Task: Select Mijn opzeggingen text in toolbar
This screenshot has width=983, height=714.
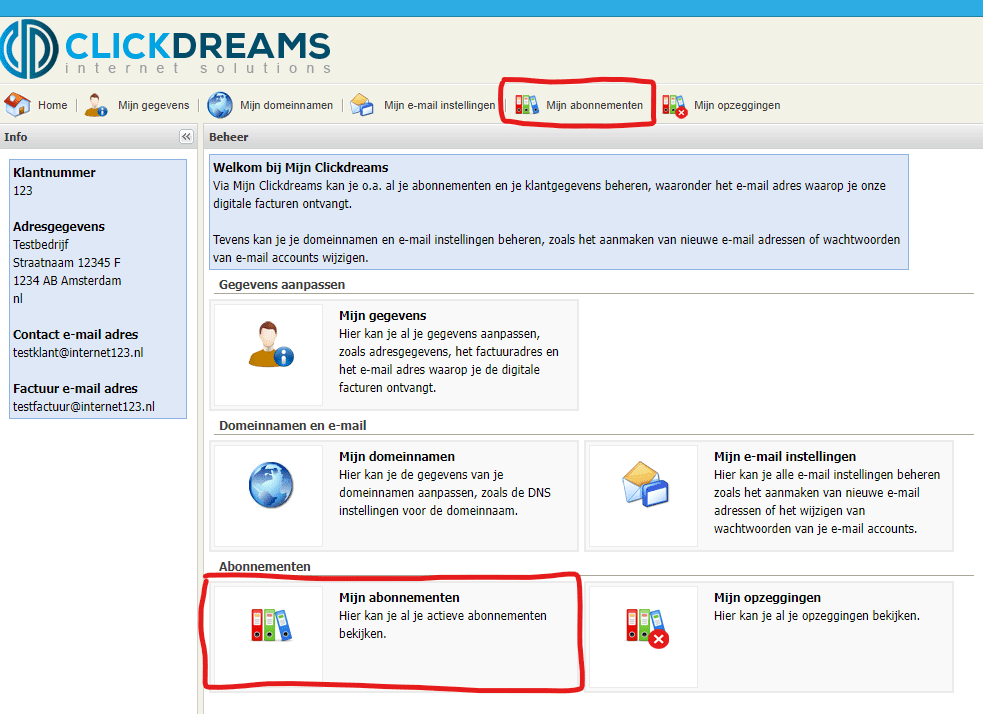Action: click(x=737, y=105)
